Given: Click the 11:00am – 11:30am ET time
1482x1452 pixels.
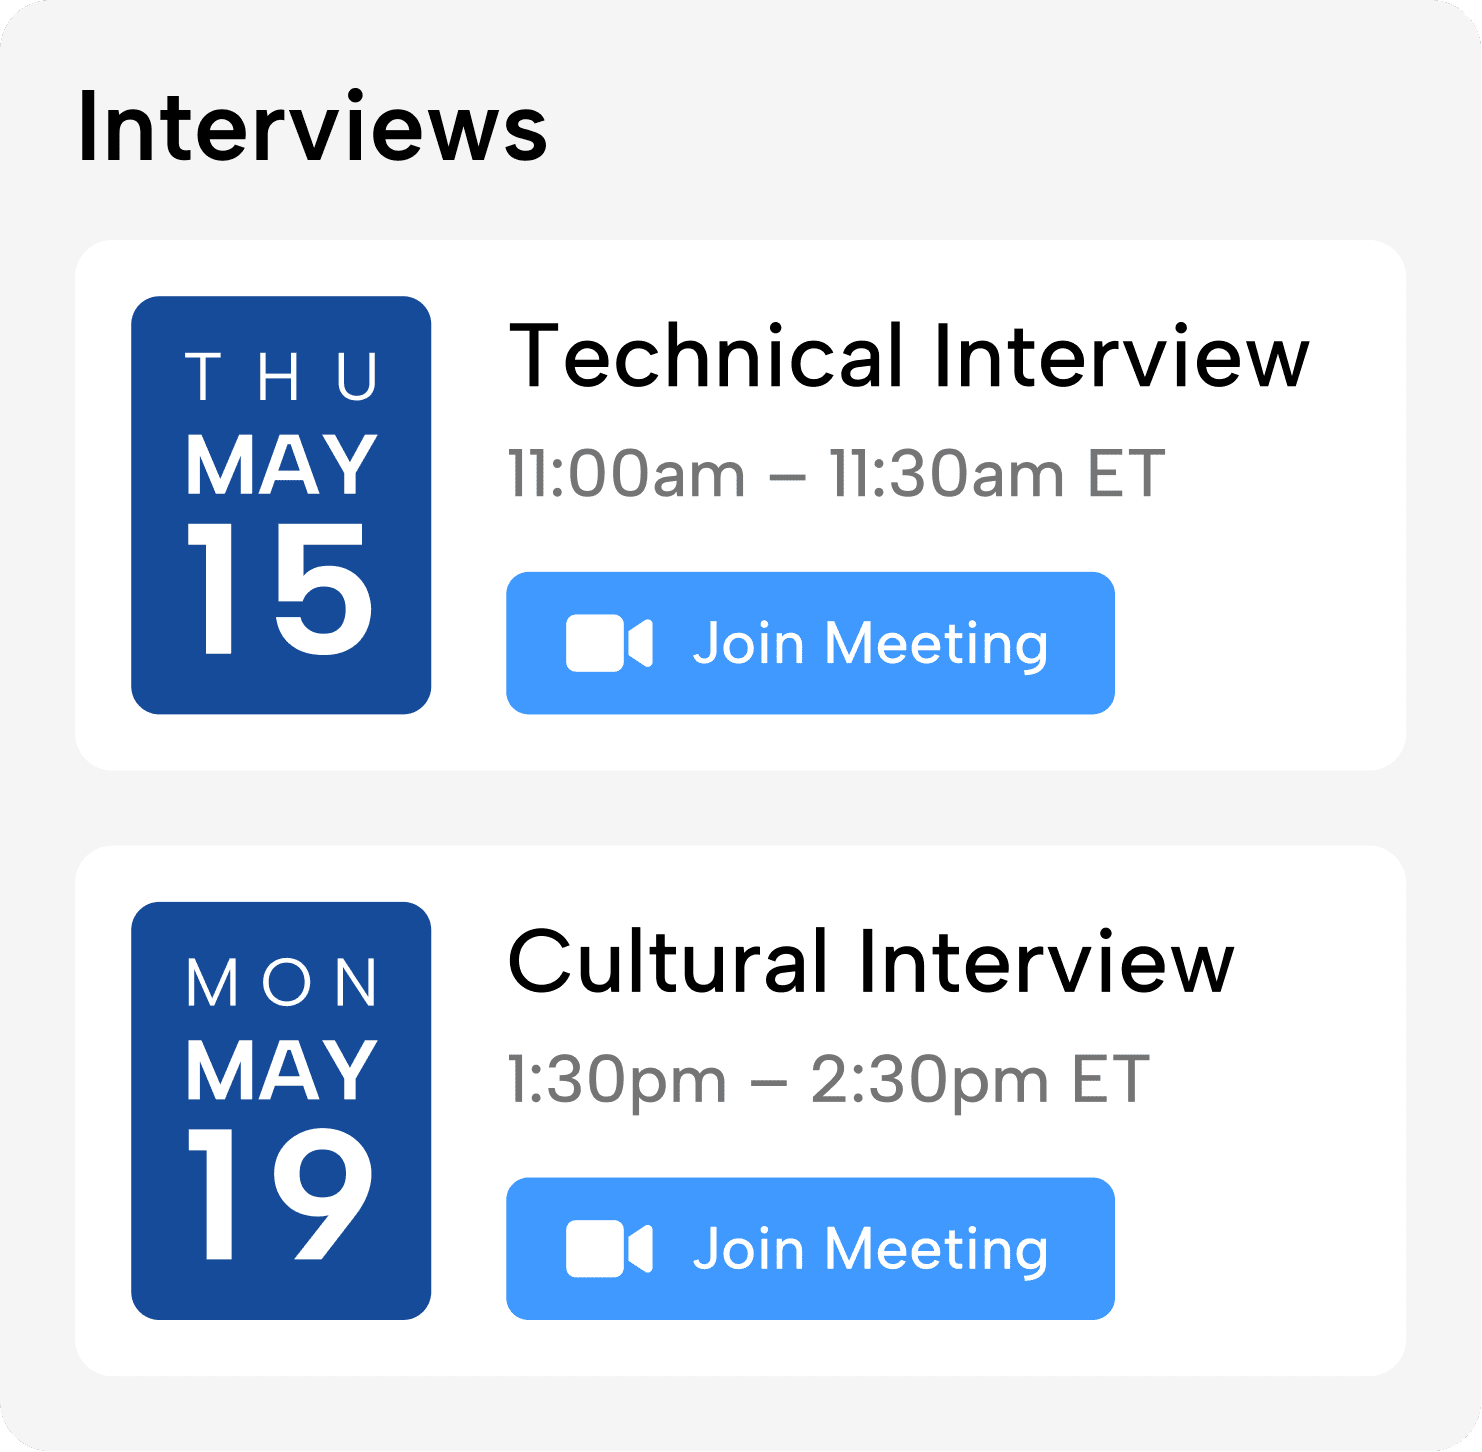Looking at the screenshot, I should pos(836,474).
